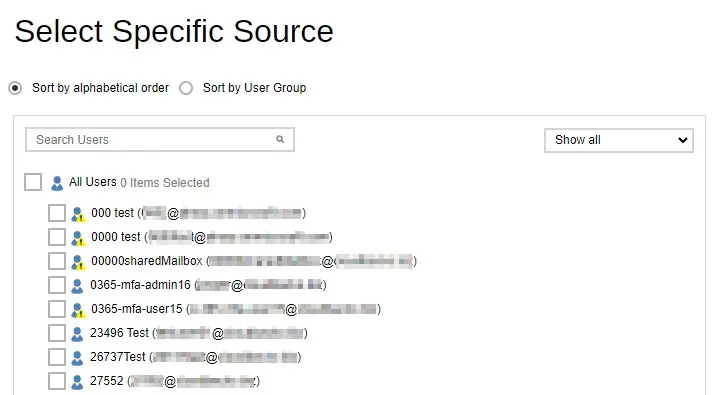Click user icon beside 0365-mfa-admin16
This screenshot has width=720, height=395.
(x=77, y=286)
